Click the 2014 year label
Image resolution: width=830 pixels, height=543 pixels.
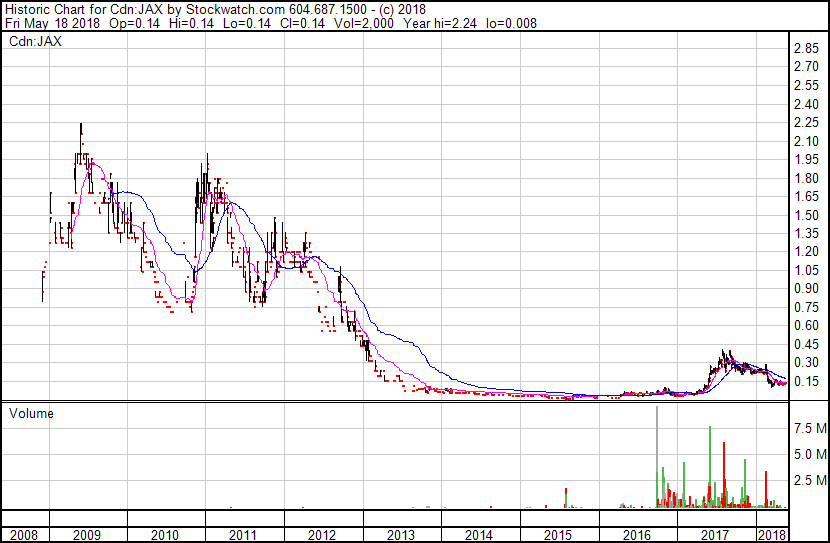tap(479, 534)
